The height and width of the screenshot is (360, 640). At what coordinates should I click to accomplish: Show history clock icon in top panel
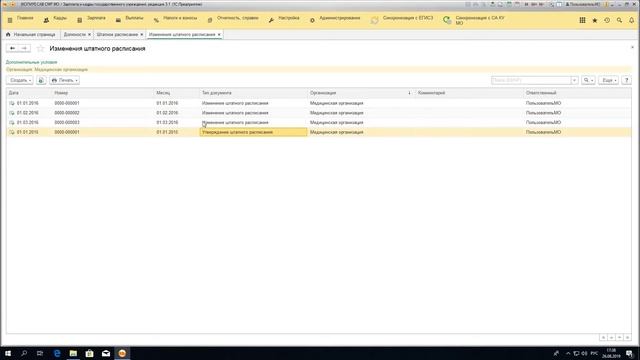[x=607, y=20]
